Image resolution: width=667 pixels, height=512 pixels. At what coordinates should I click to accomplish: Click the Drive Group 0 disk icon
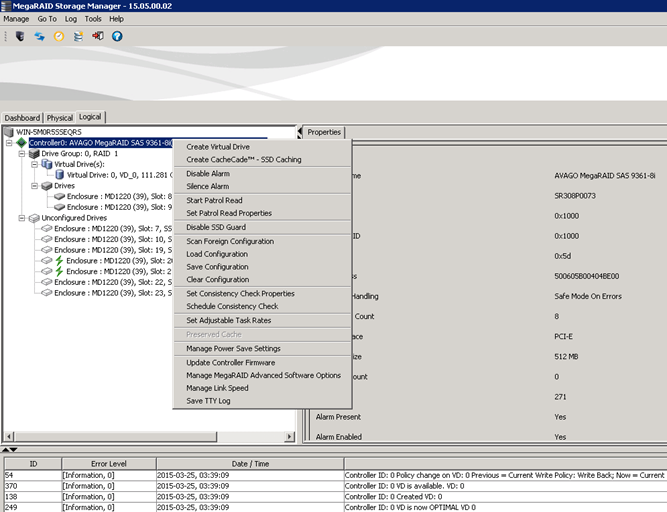[33, 154]
